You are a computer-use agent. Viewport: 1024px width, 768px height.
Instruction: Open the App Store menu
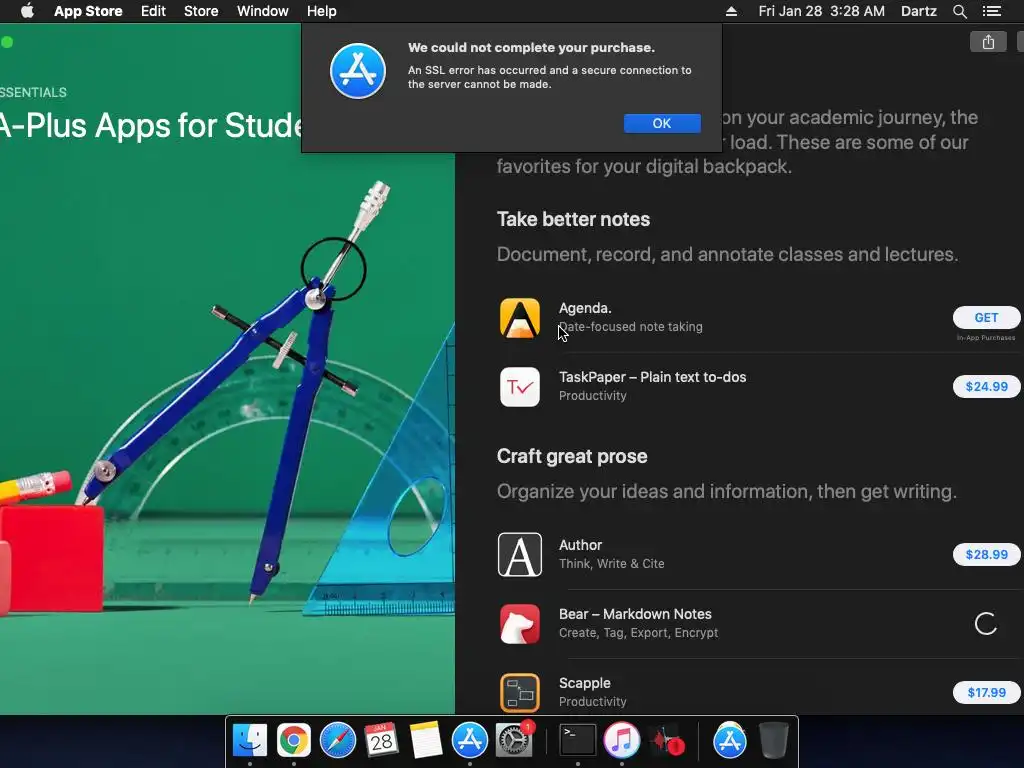point(88,11)
